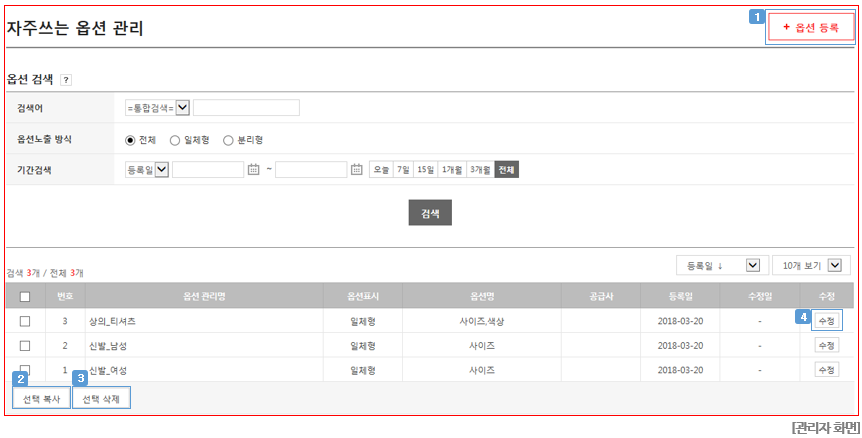
Task: Open the 10개 보기 page size dropdown
Action: click(812, 265)
